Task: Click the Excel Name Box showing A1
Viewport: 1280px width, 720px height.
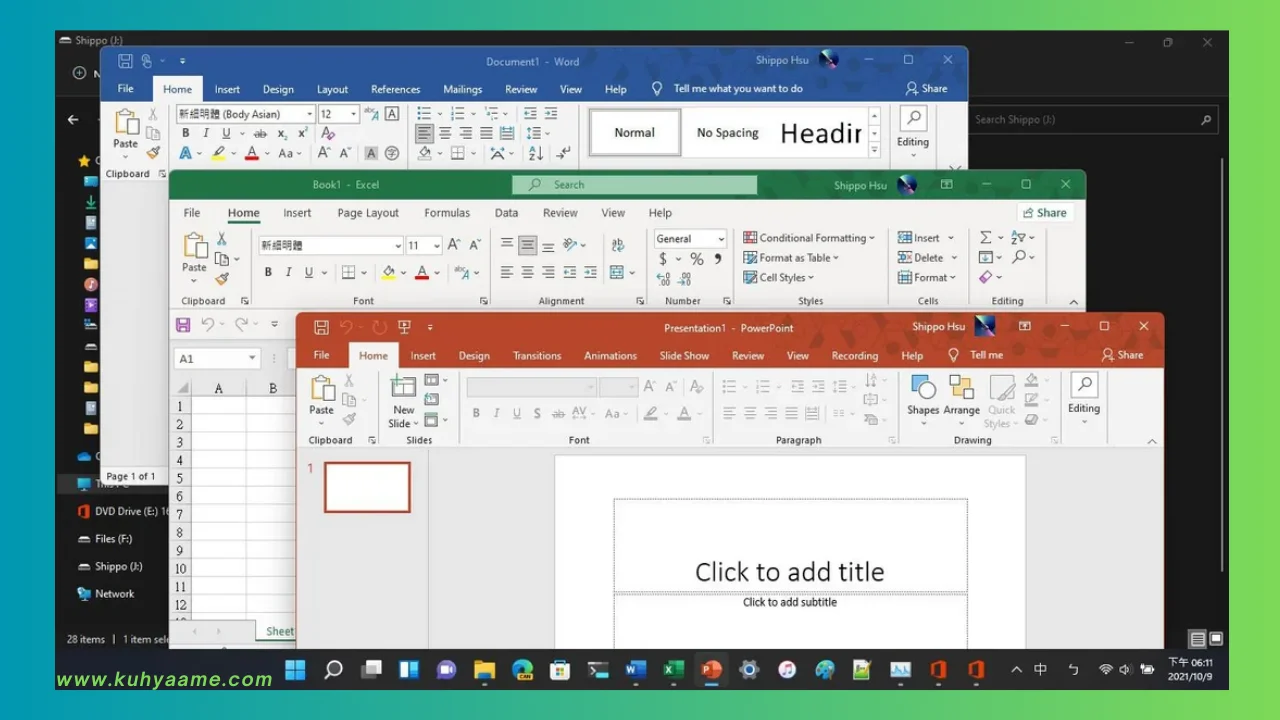Action: [217, 358]
